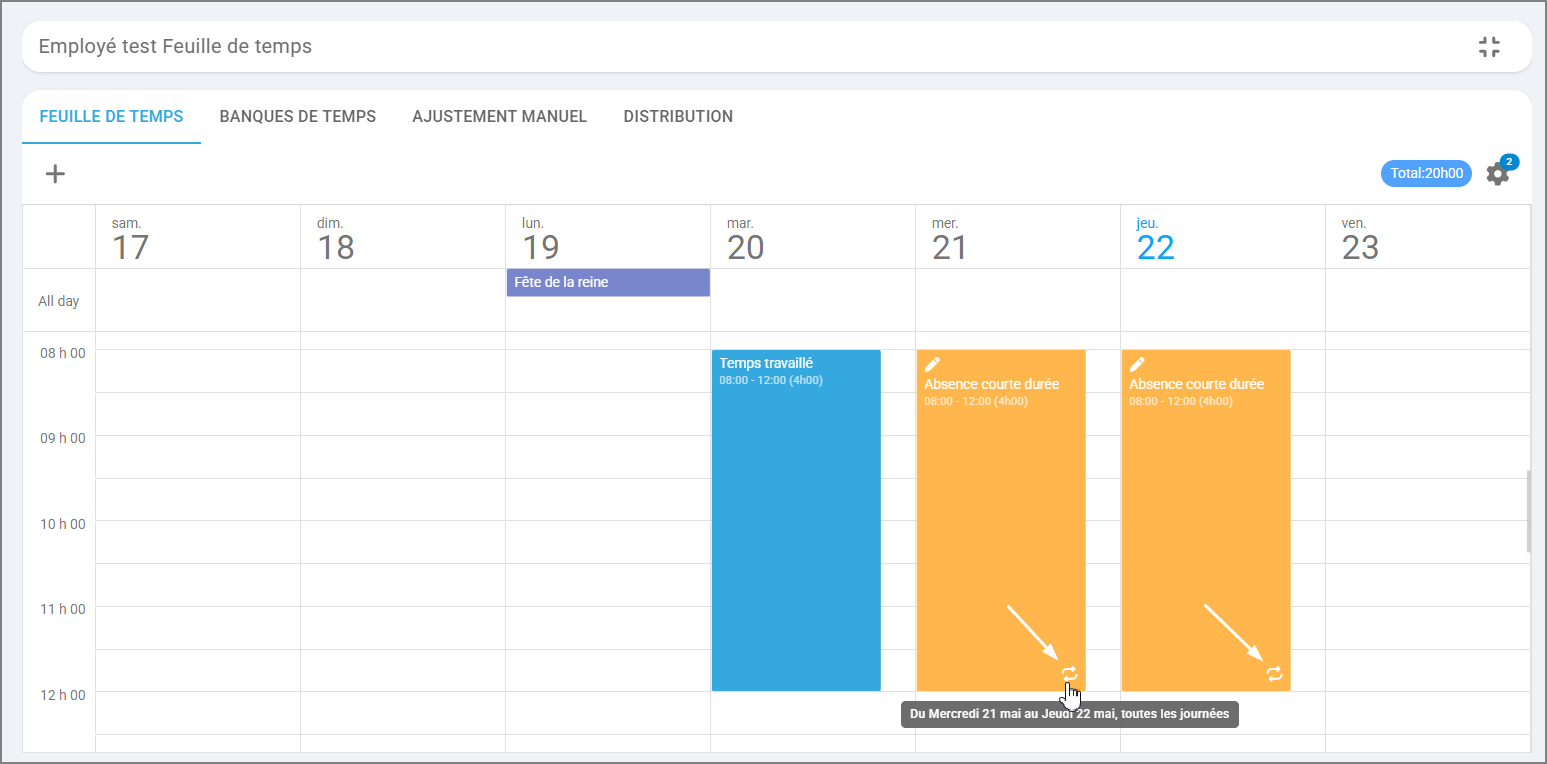The width and height of the screenshot is (1547, 764).
Task: Select the Distribution tab
Action: point(678,117)
